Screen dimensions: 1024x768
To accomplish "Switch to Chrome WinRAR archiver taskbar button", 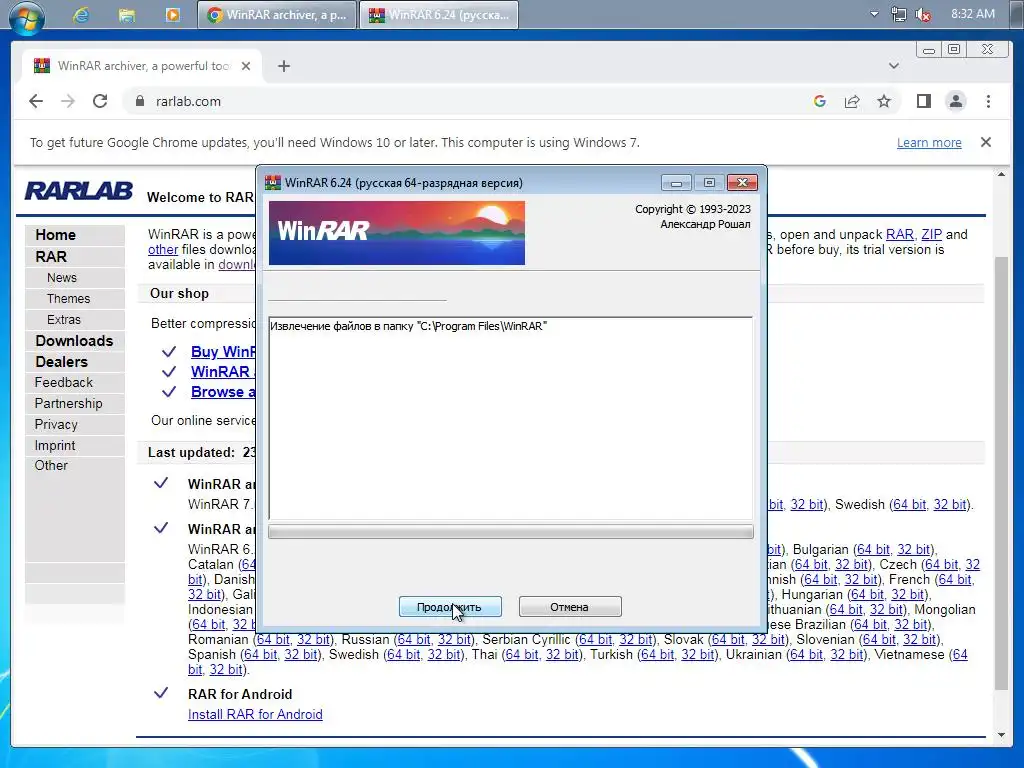I will (x=277, y=15).
